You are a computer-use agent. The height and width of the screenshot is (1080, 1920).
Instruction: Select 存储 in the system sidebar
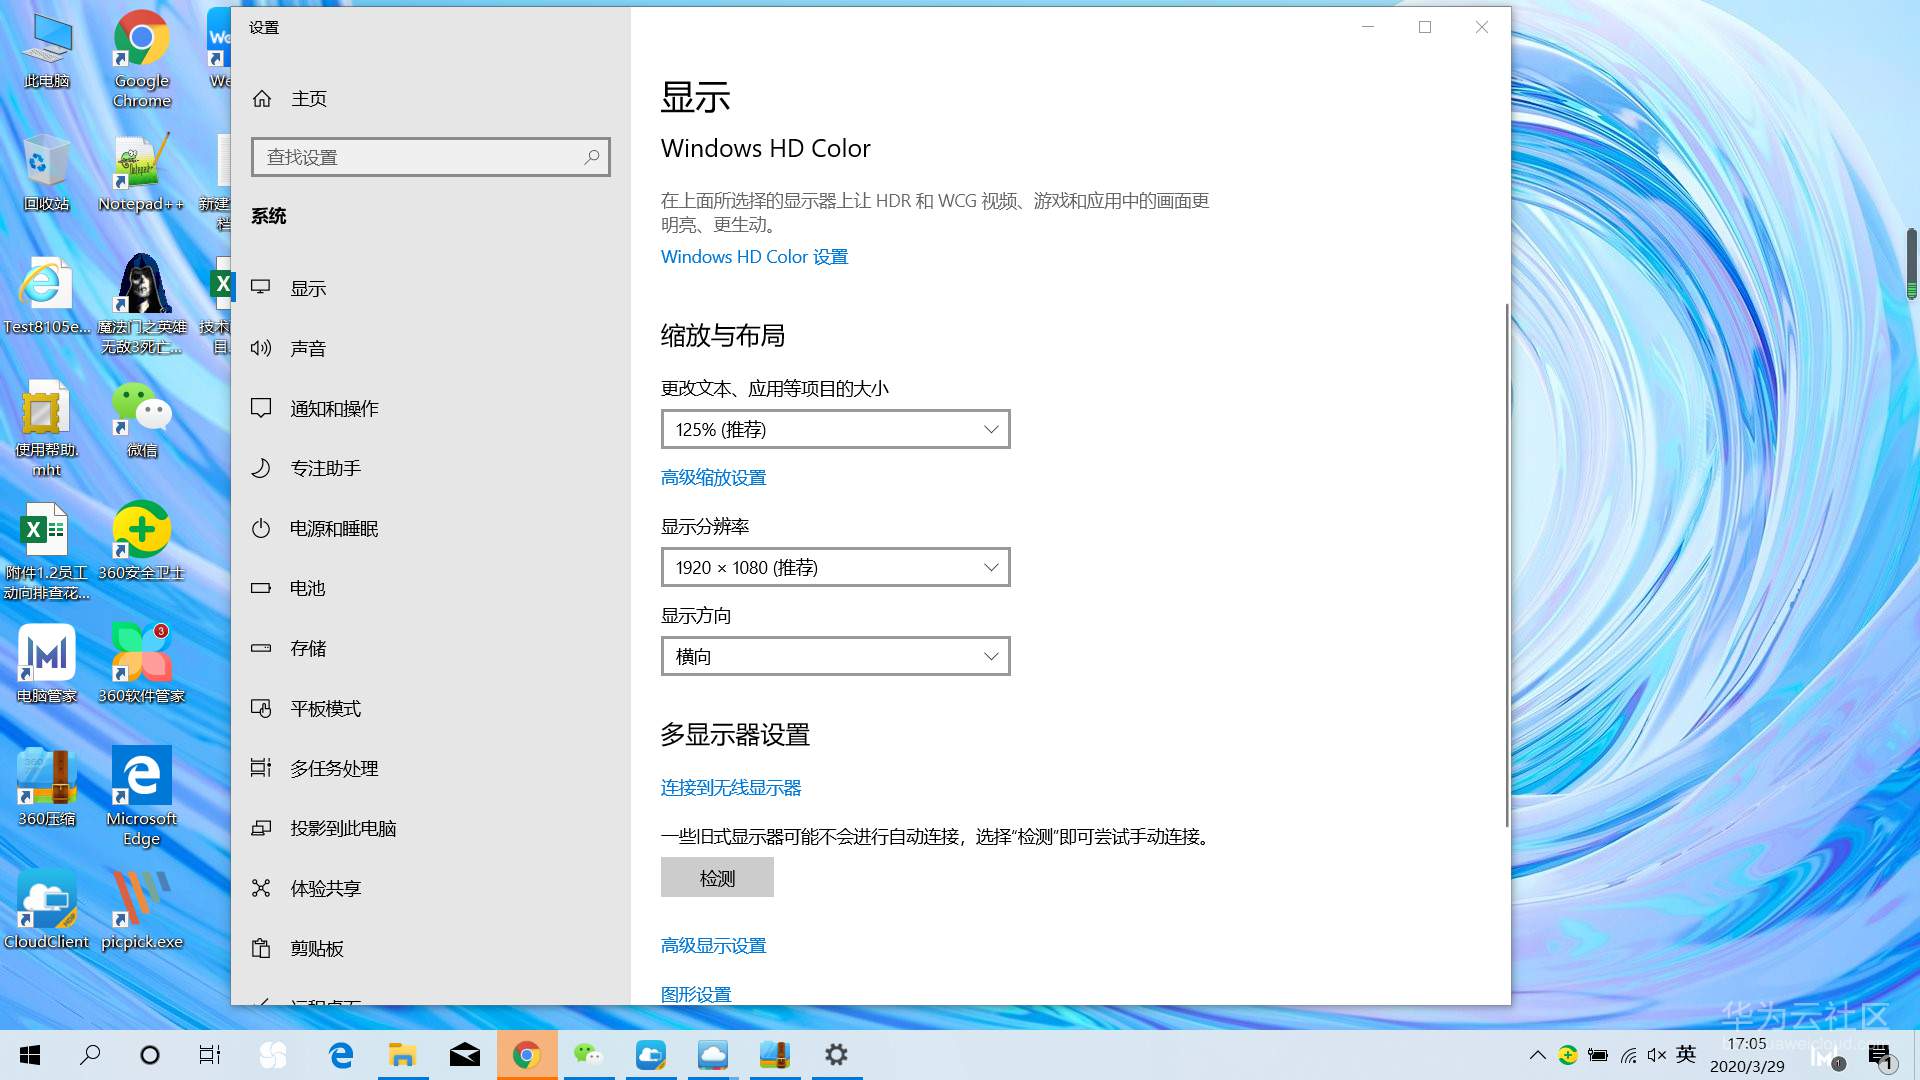click(308, 648)
